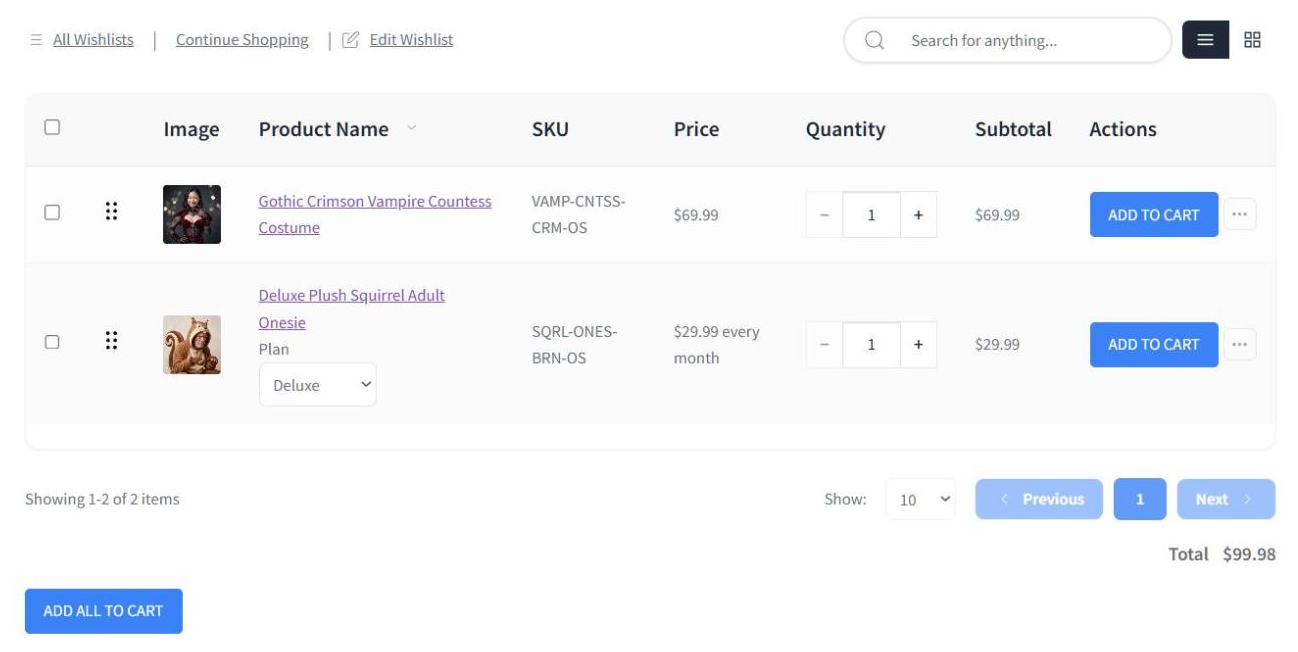Select page 1 in pagination

(x=1140, y=499)
